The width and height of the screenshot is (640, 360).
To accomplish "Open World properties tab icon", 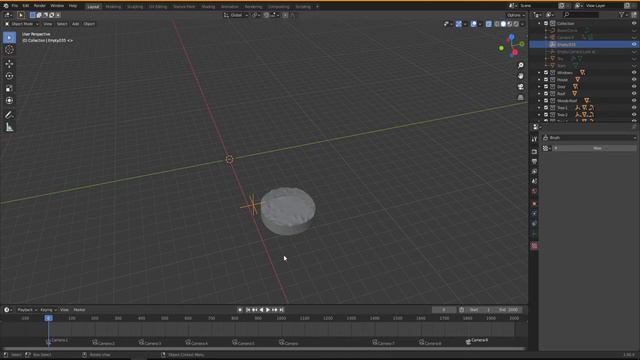I will point(534,191).
